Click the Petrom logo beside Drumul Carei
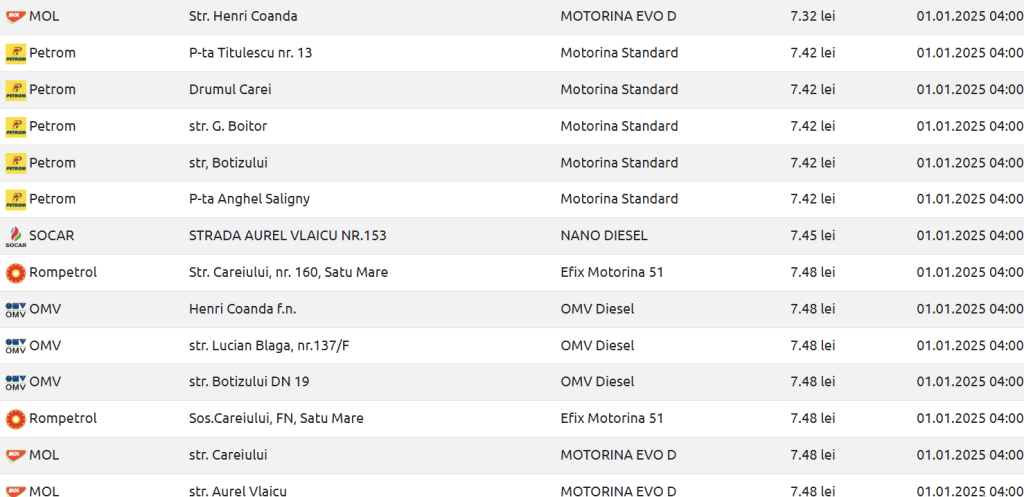Screen dimensions: 1024x497 pos(16,90)
